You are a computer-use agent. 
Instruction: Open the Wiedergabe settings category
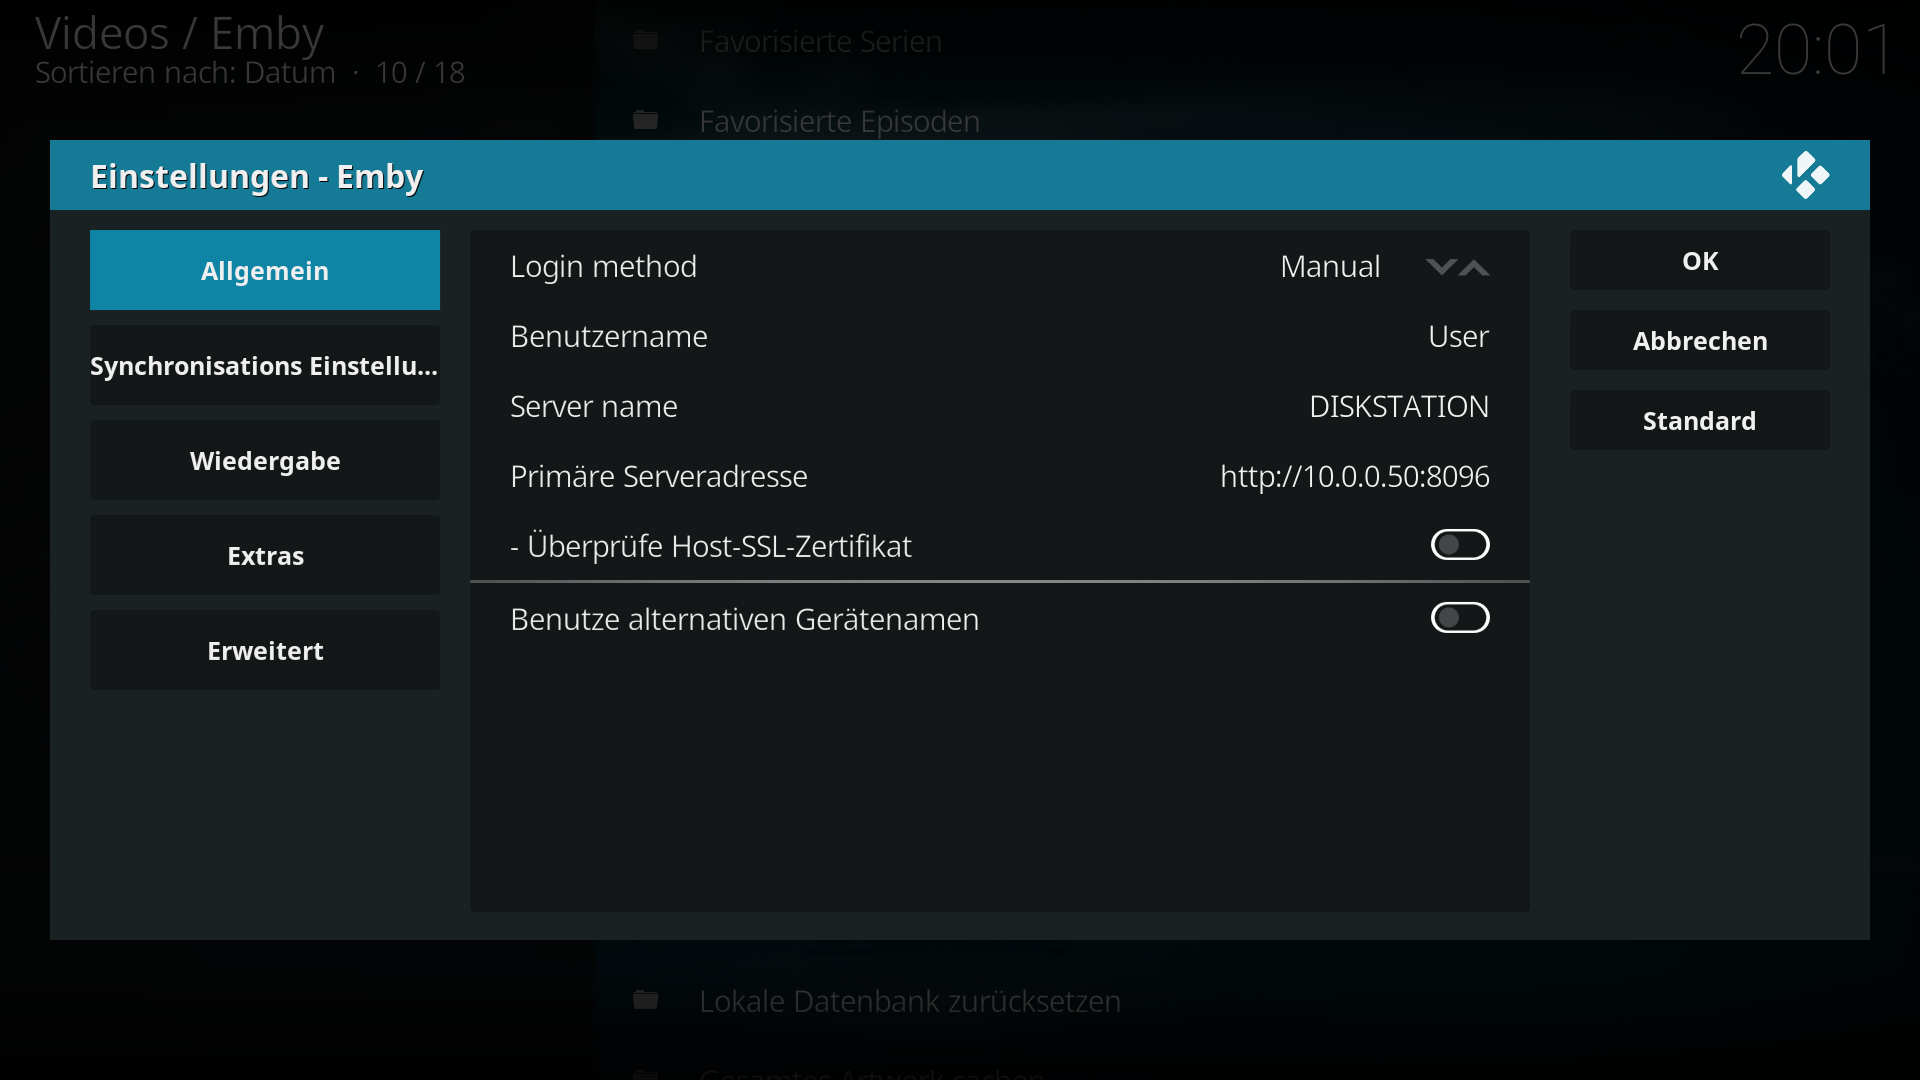pyautogui.click(x=265, y=460)
